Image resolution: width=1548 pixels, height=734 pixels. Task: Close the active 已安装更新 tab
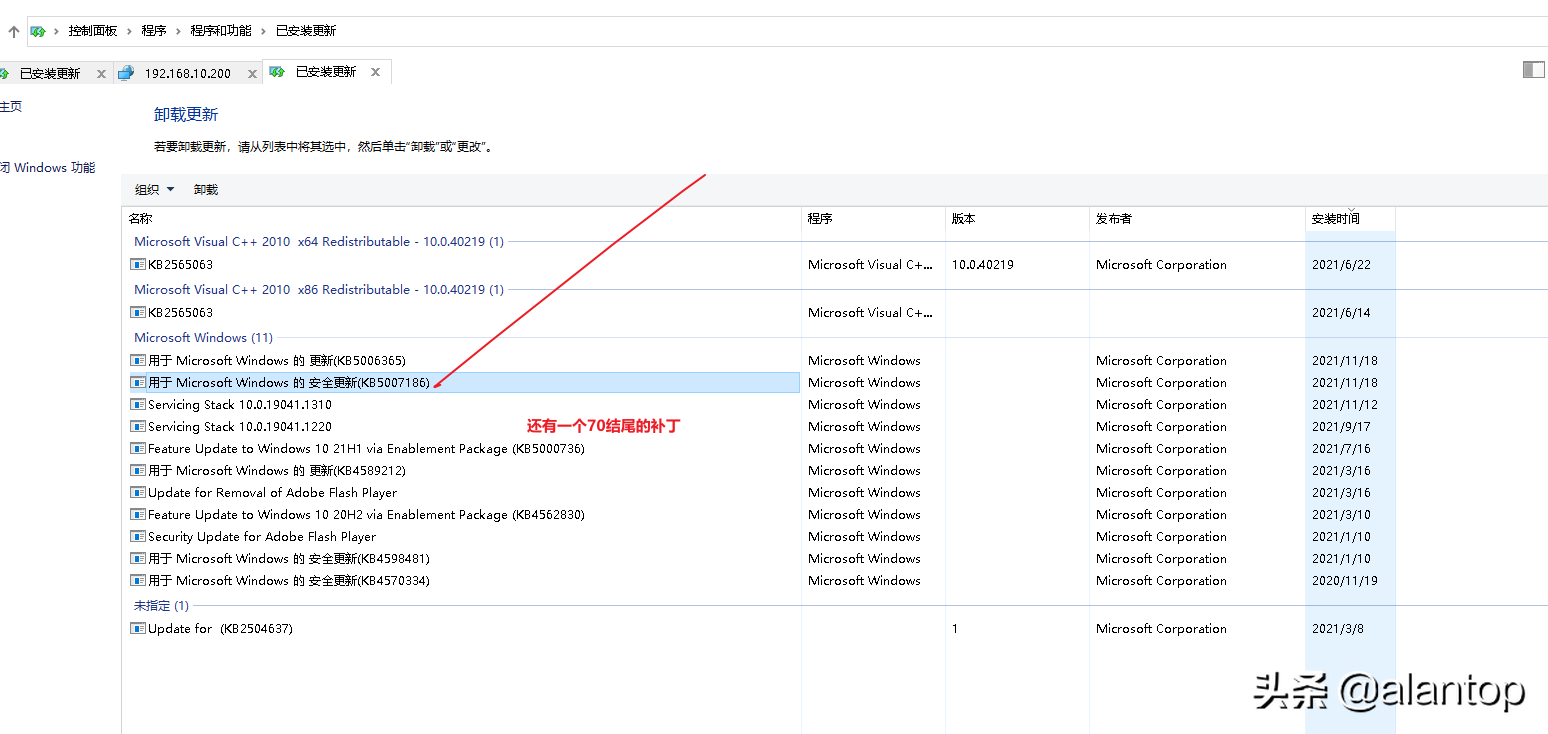coord(375,72)
